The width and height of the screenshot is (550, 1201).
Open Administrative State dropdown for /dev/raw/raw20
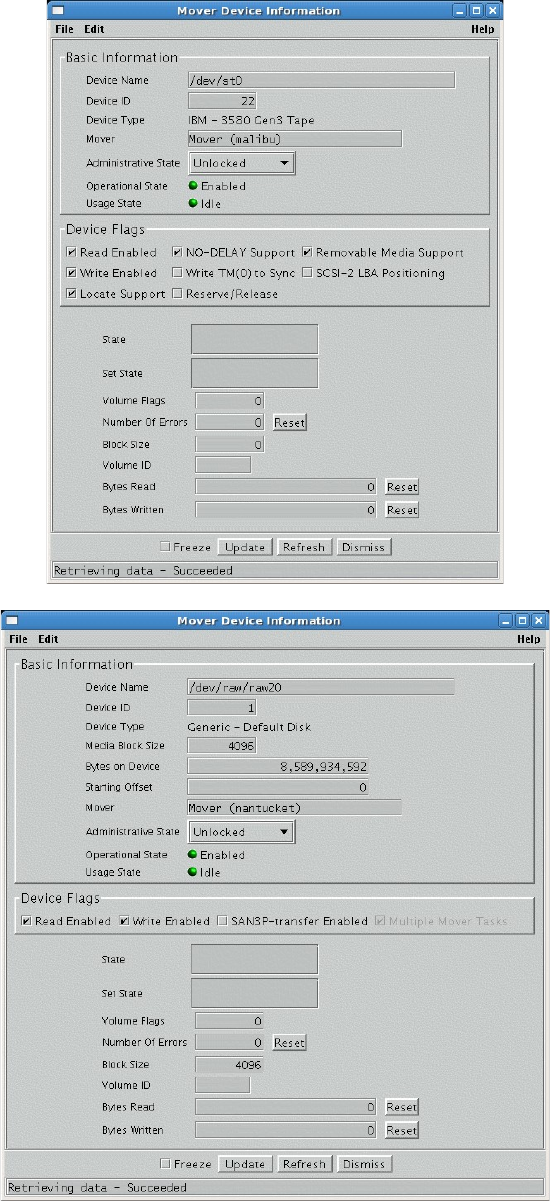tap(241, 831)
